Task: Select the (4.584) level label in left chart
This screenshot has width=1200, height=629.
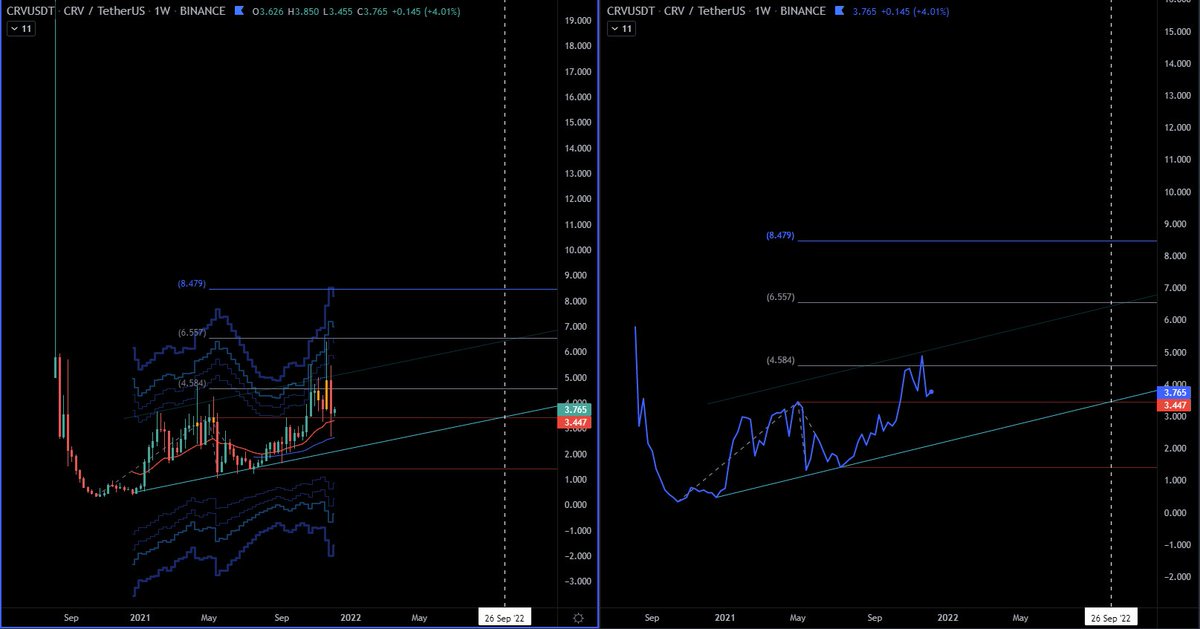Action: [x=191, y=383]
